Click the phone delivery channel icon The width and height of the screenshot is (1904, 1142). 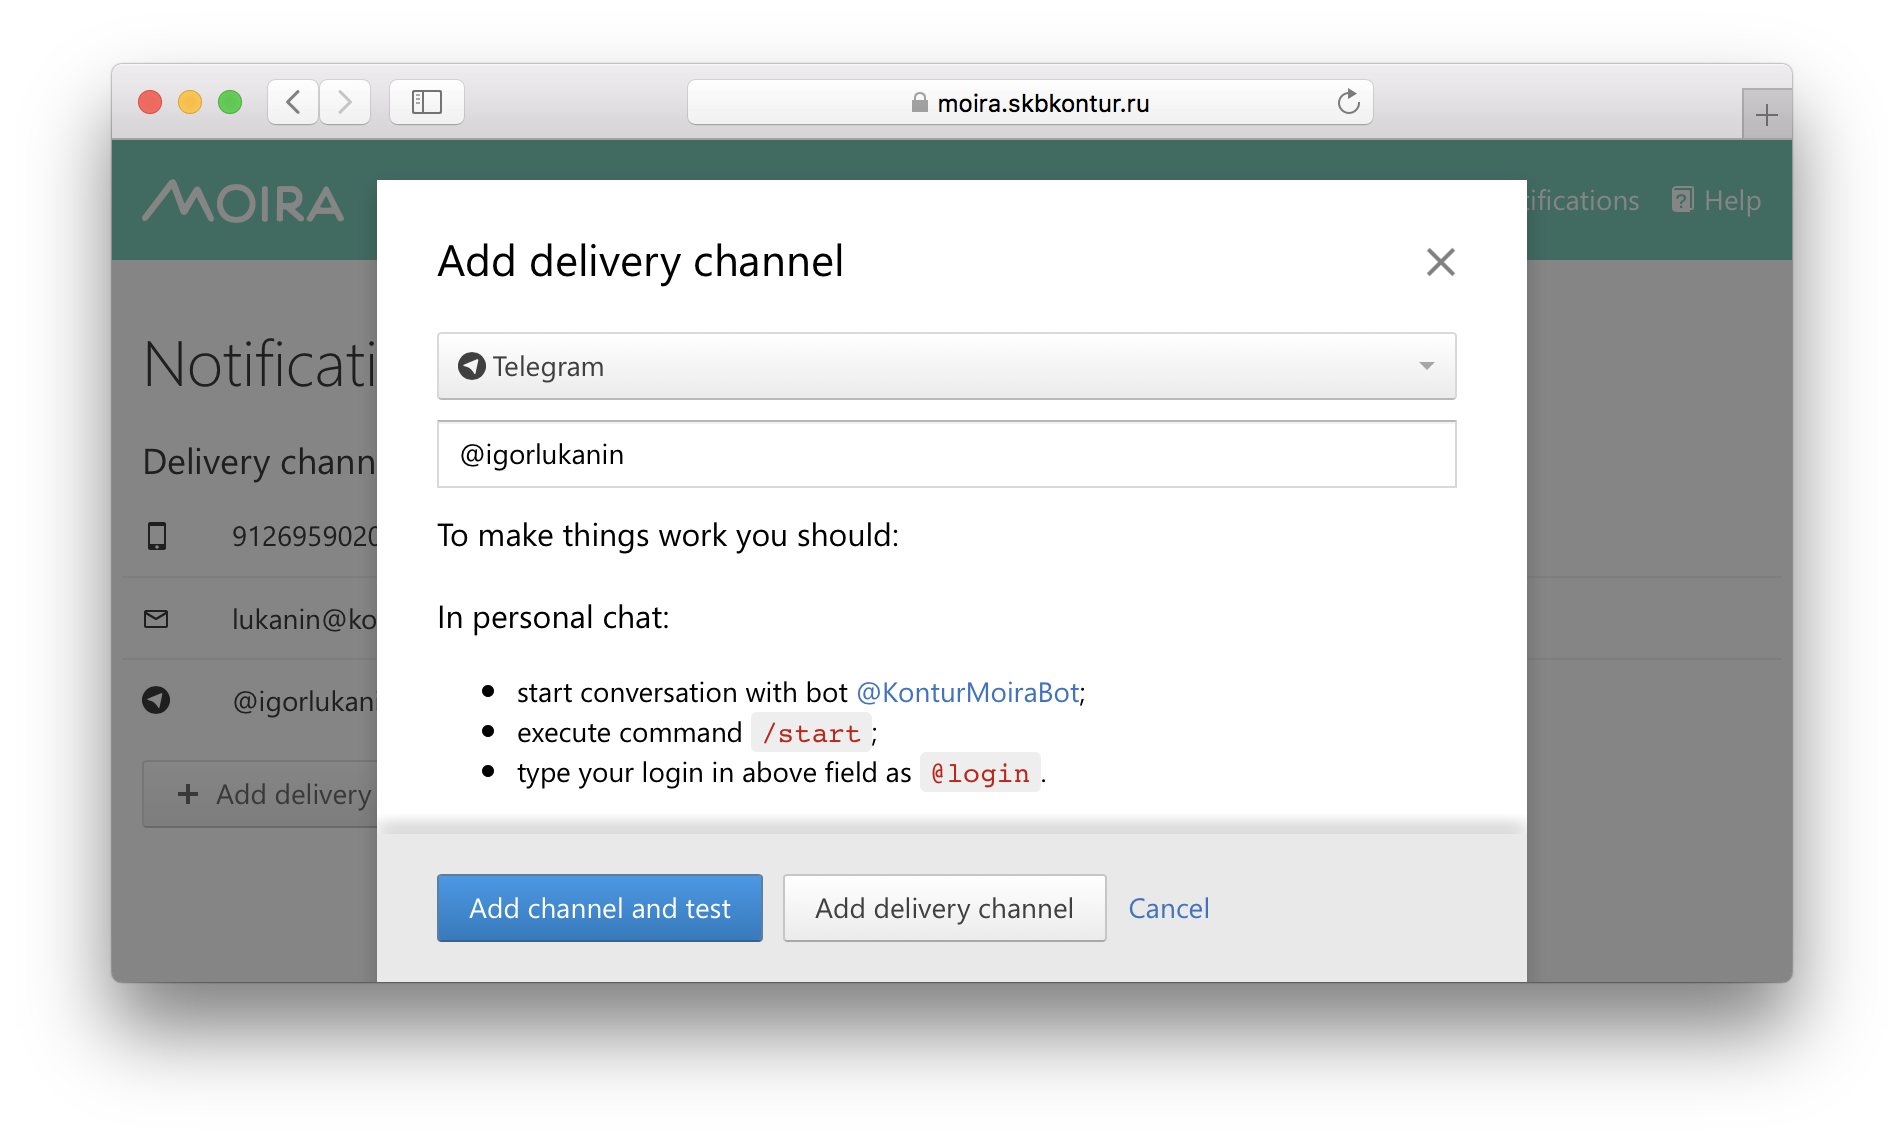pos(157,537)
